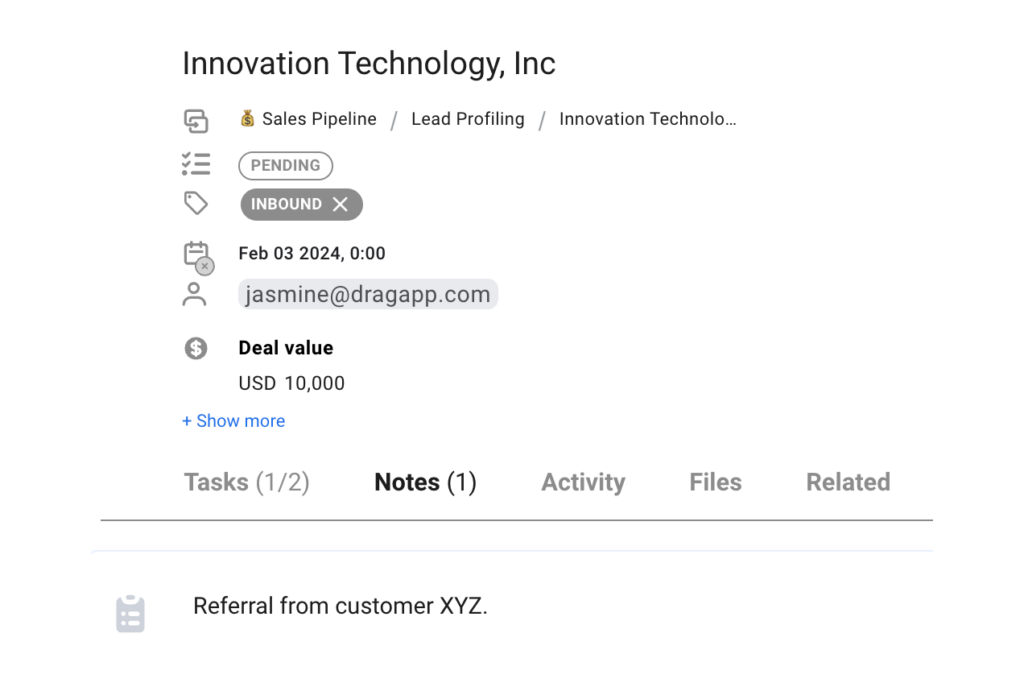This screenshot has height=683, width=1024.
Task: Click the tag label icon
Action: tap(196, 203)
